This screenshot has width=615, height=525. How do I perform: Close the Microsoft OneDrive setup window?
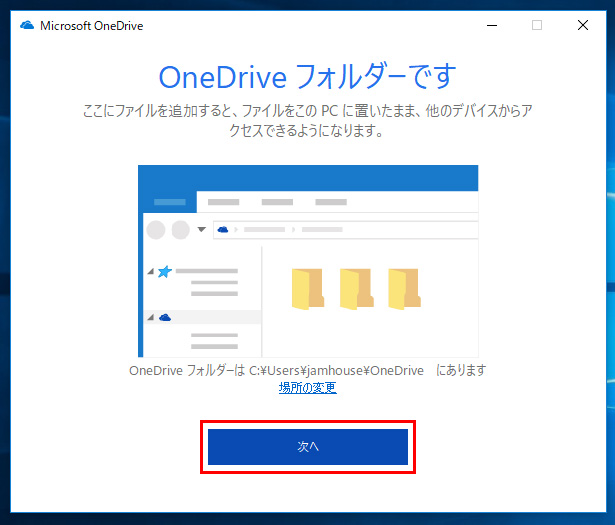coord(583,25)
